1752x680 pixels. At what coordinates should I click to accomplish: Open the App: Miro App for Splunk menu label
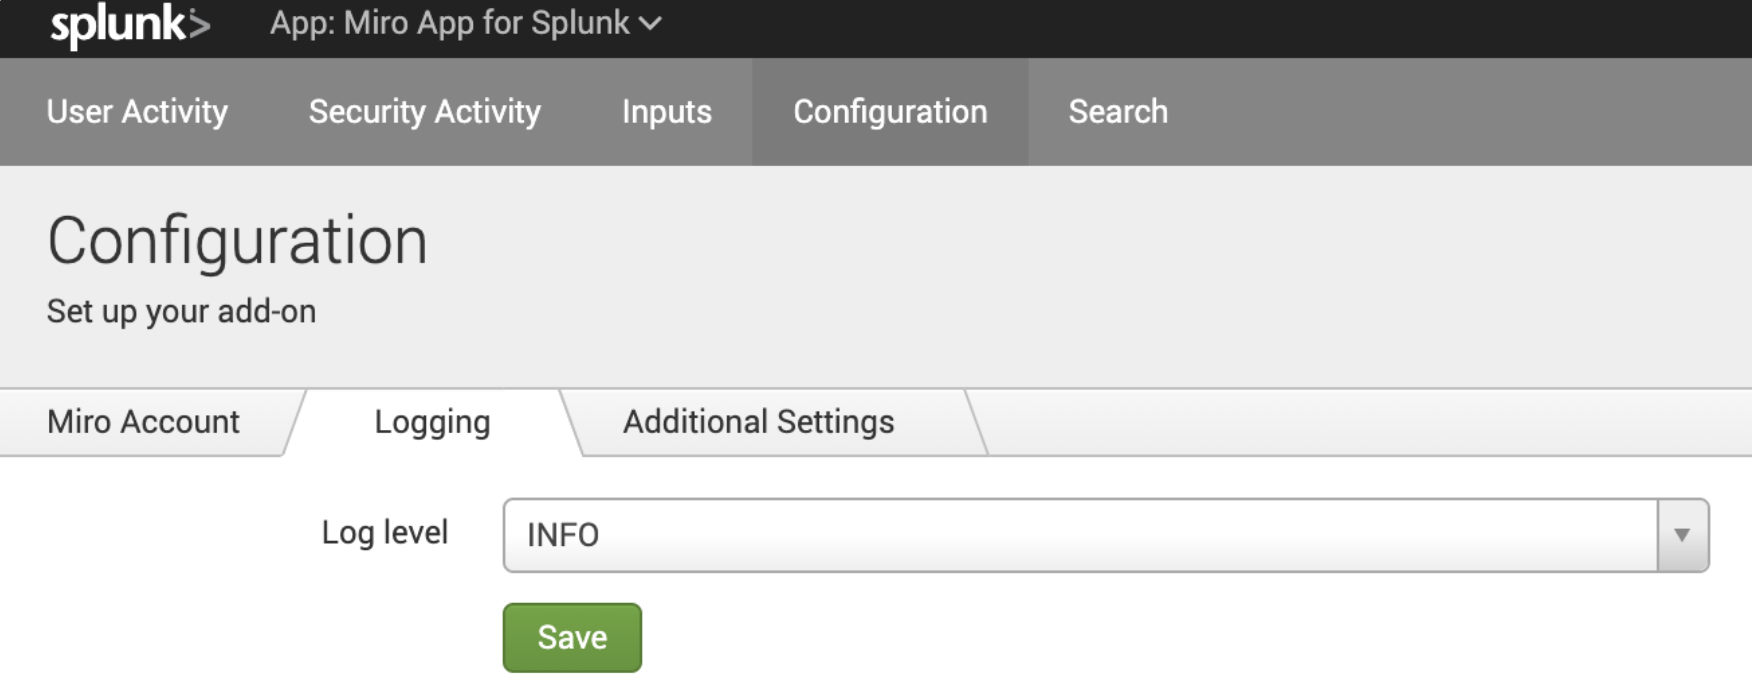pos(450,24)
